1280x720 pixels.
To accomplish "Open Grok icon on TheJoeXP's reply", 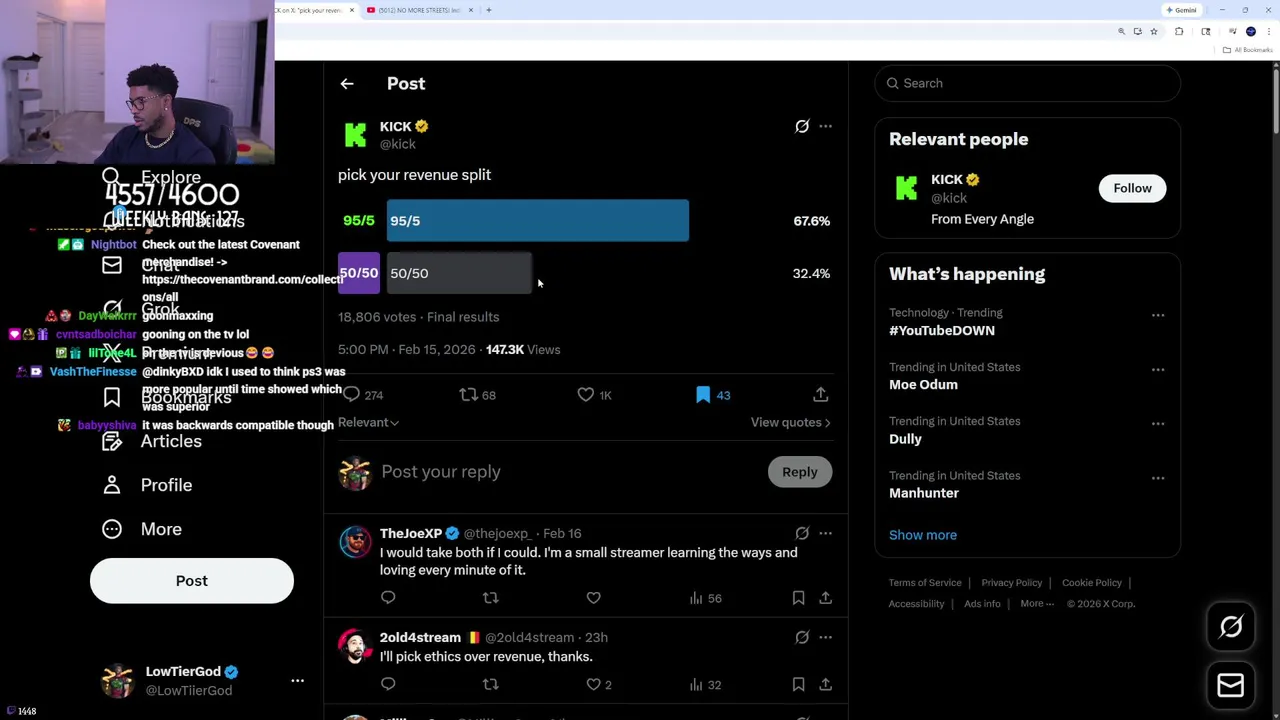I will tap(802, 533).
